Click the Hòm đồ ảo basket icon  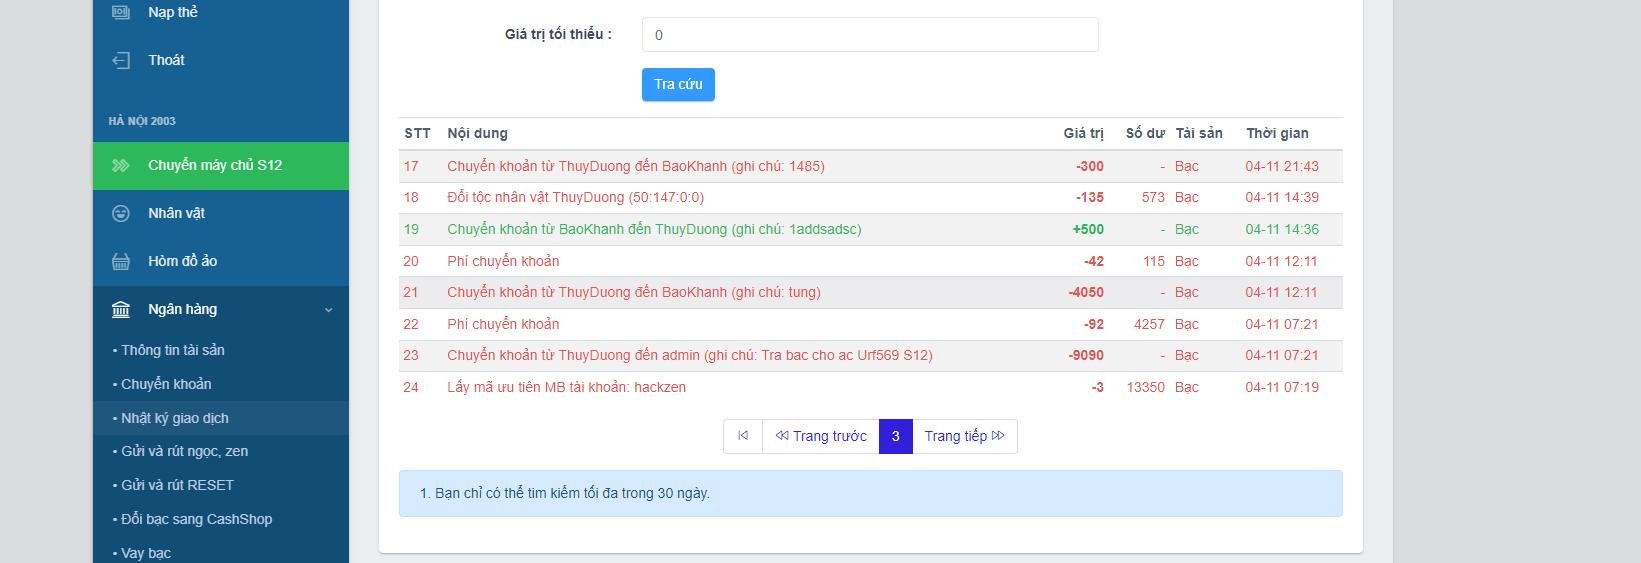pyautogui.click(x=121, y=261)
